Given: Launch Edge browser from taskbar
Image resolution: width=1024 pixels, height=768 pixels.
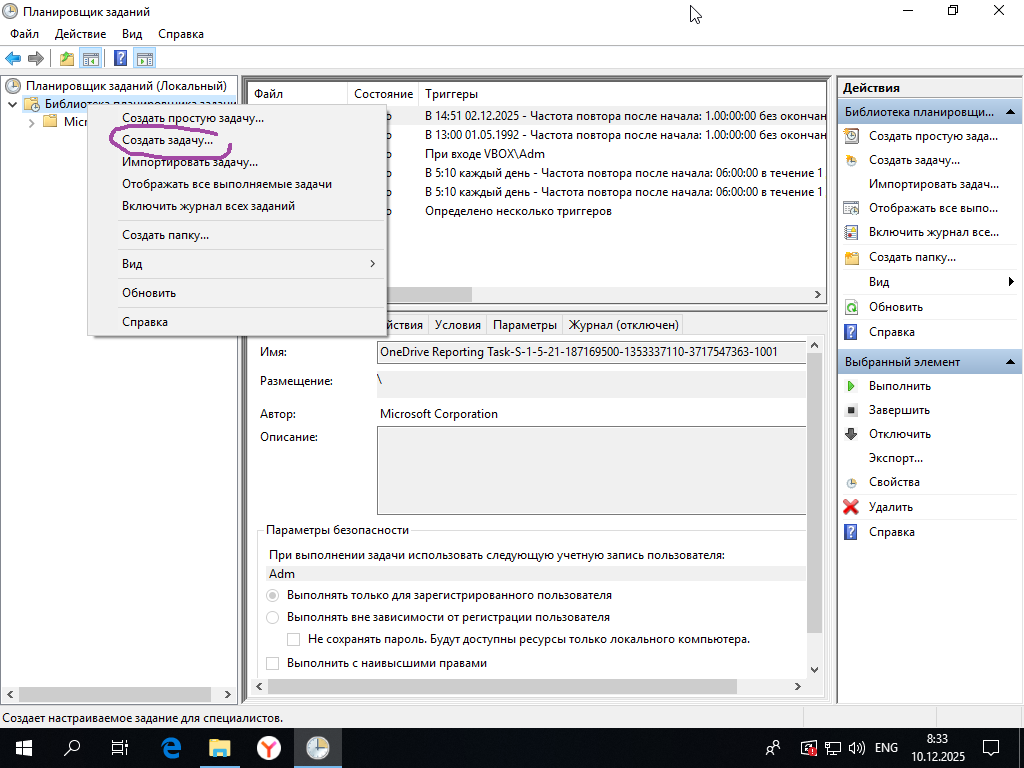Looking at the screenshot, I should pos(170,748).
